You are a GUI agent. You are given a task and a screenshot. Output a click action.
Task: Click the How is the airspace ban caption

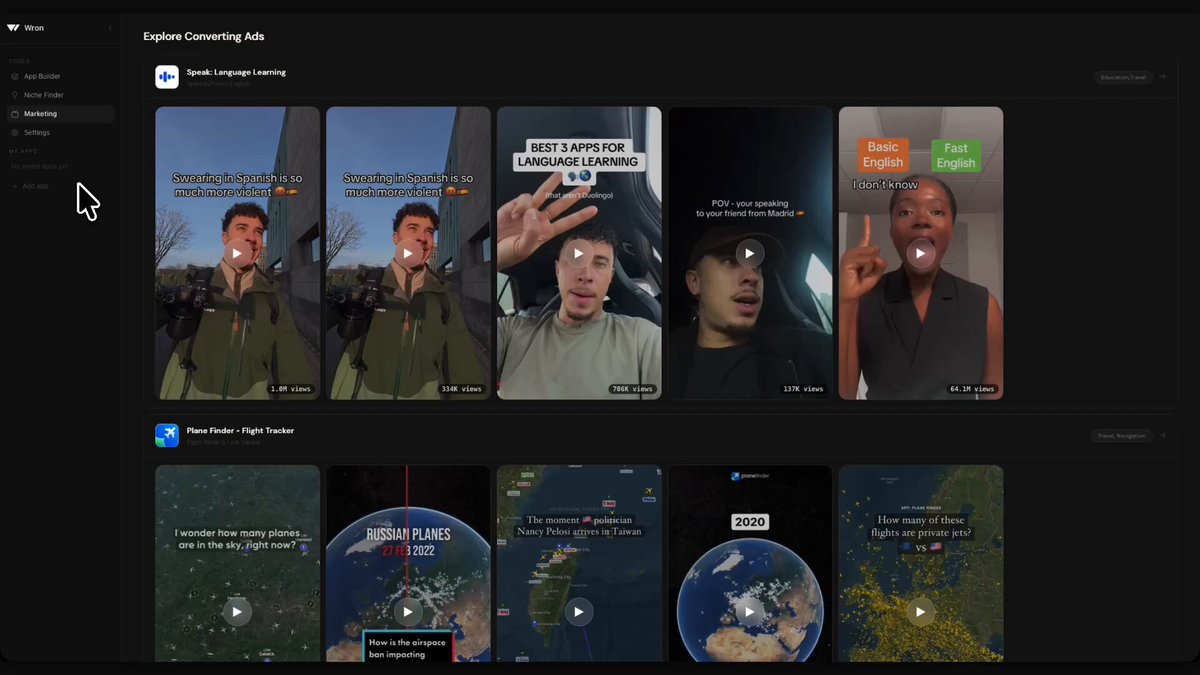tap(409, 649)
